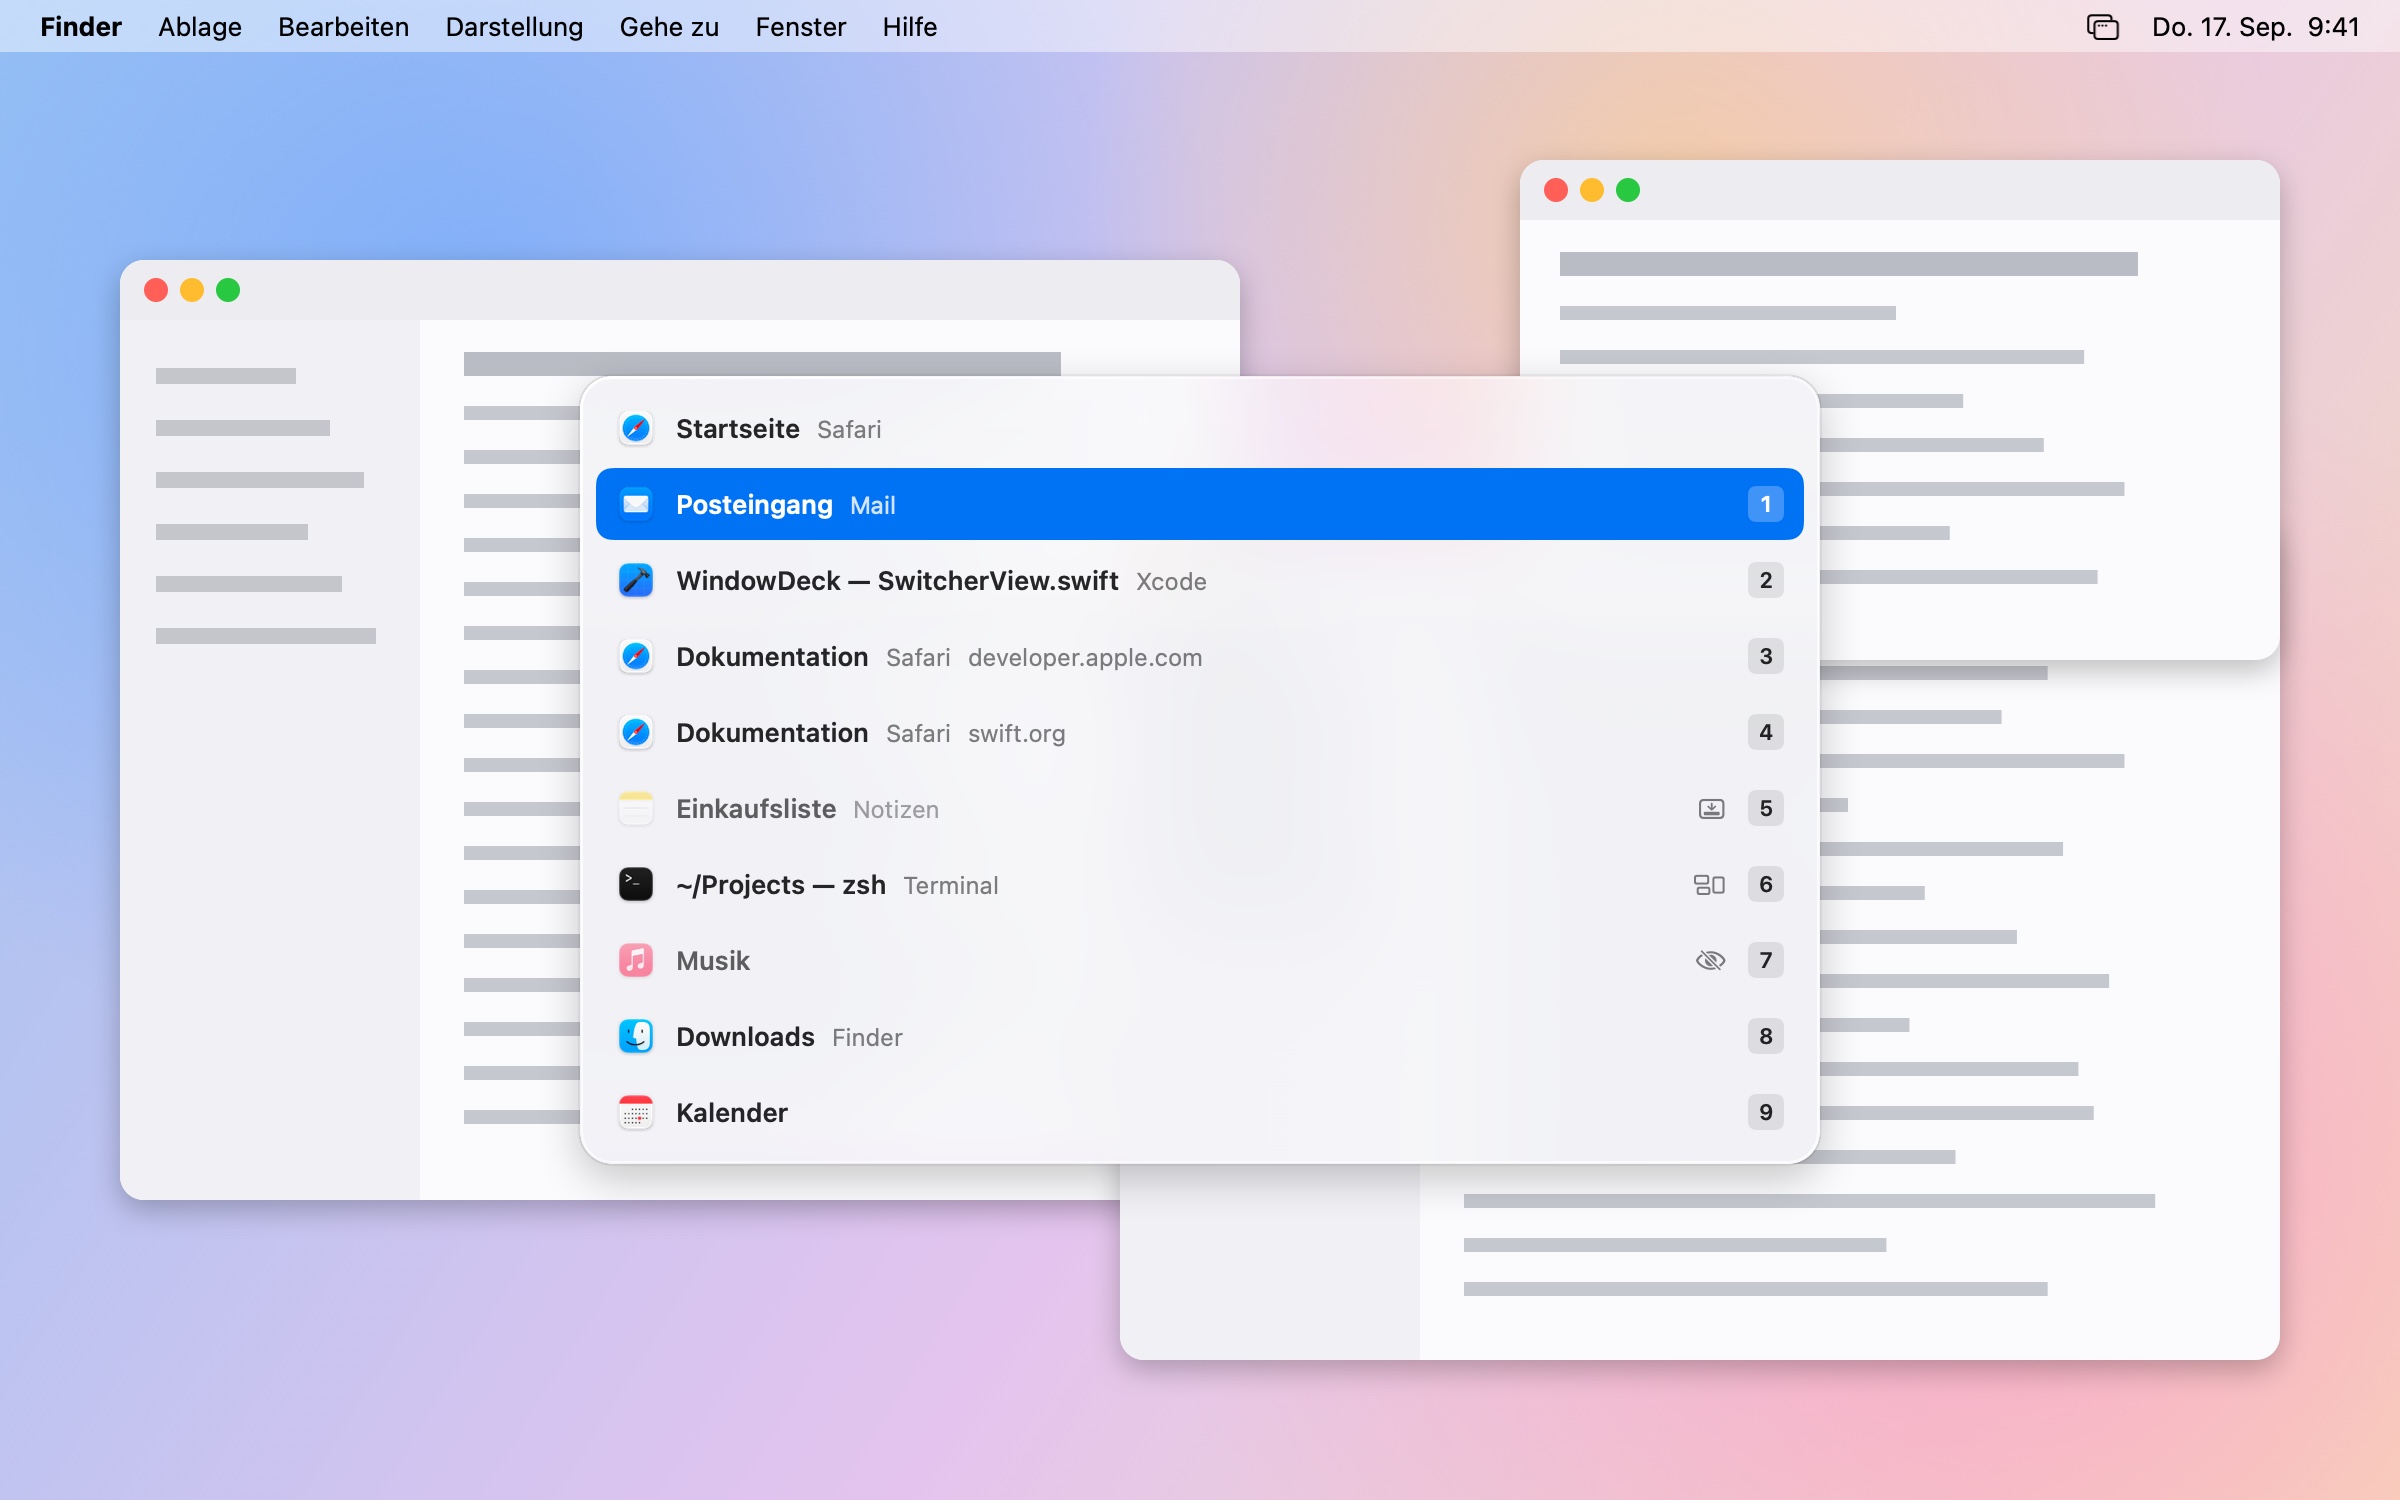Switch to the Downloads Finder window

[x=1200, y=1036]
